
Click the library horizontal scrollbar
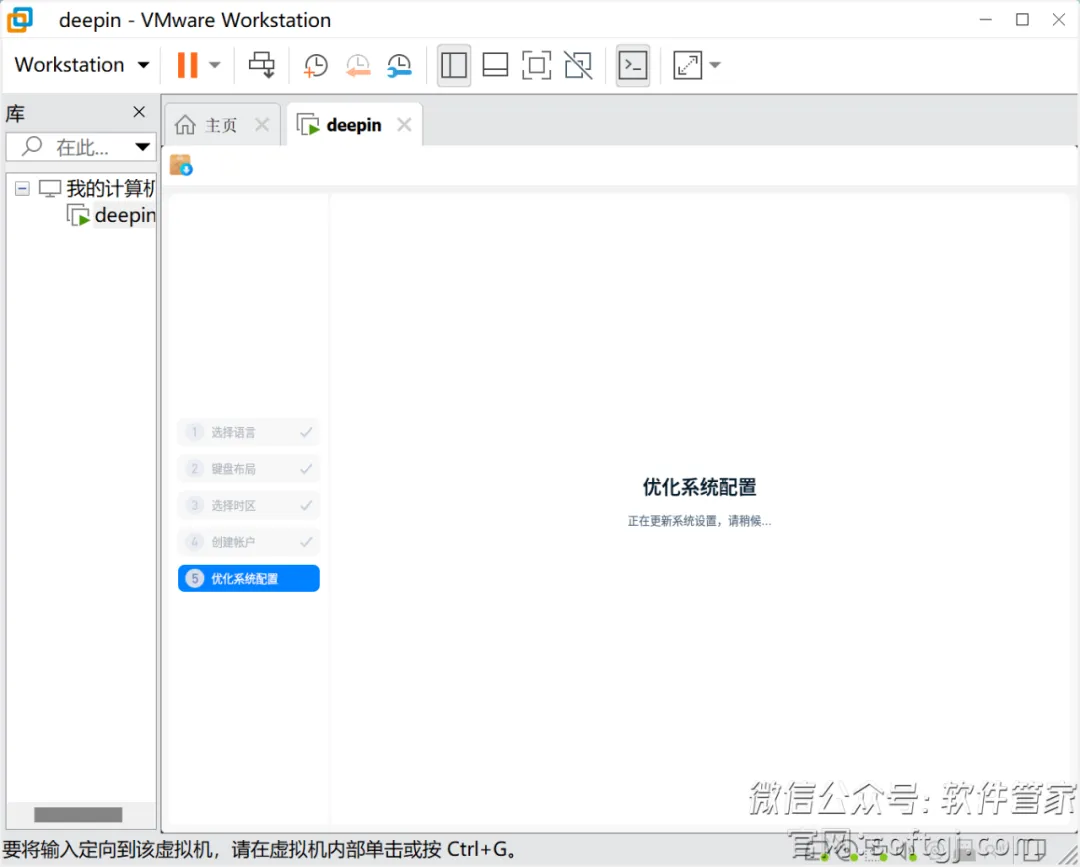78,815
